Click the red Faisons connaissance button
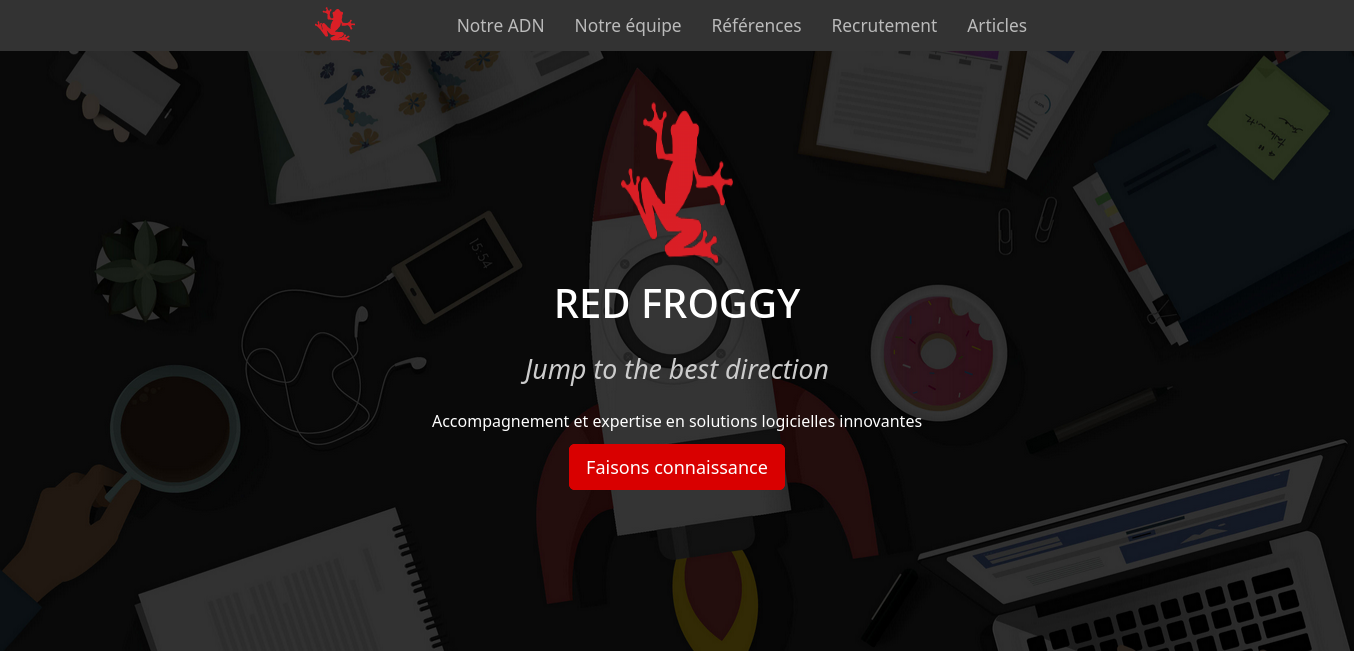 point(677,467)
